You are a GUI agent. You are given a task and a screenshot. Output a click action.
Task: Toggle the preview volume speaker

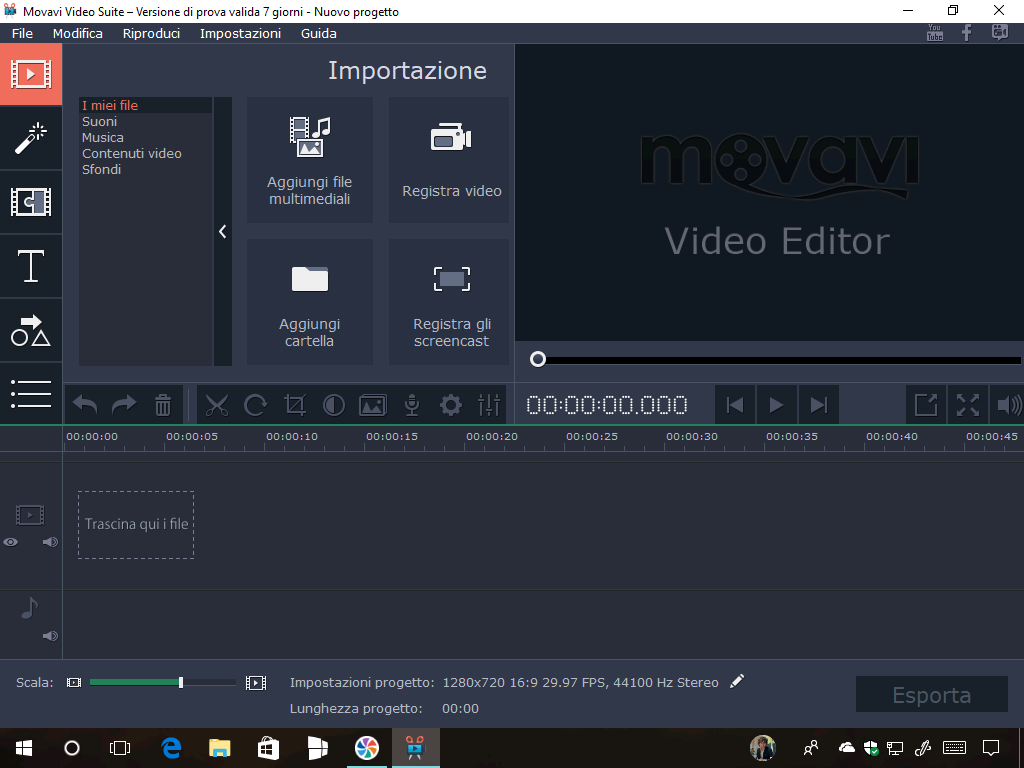coord(1008,406)
